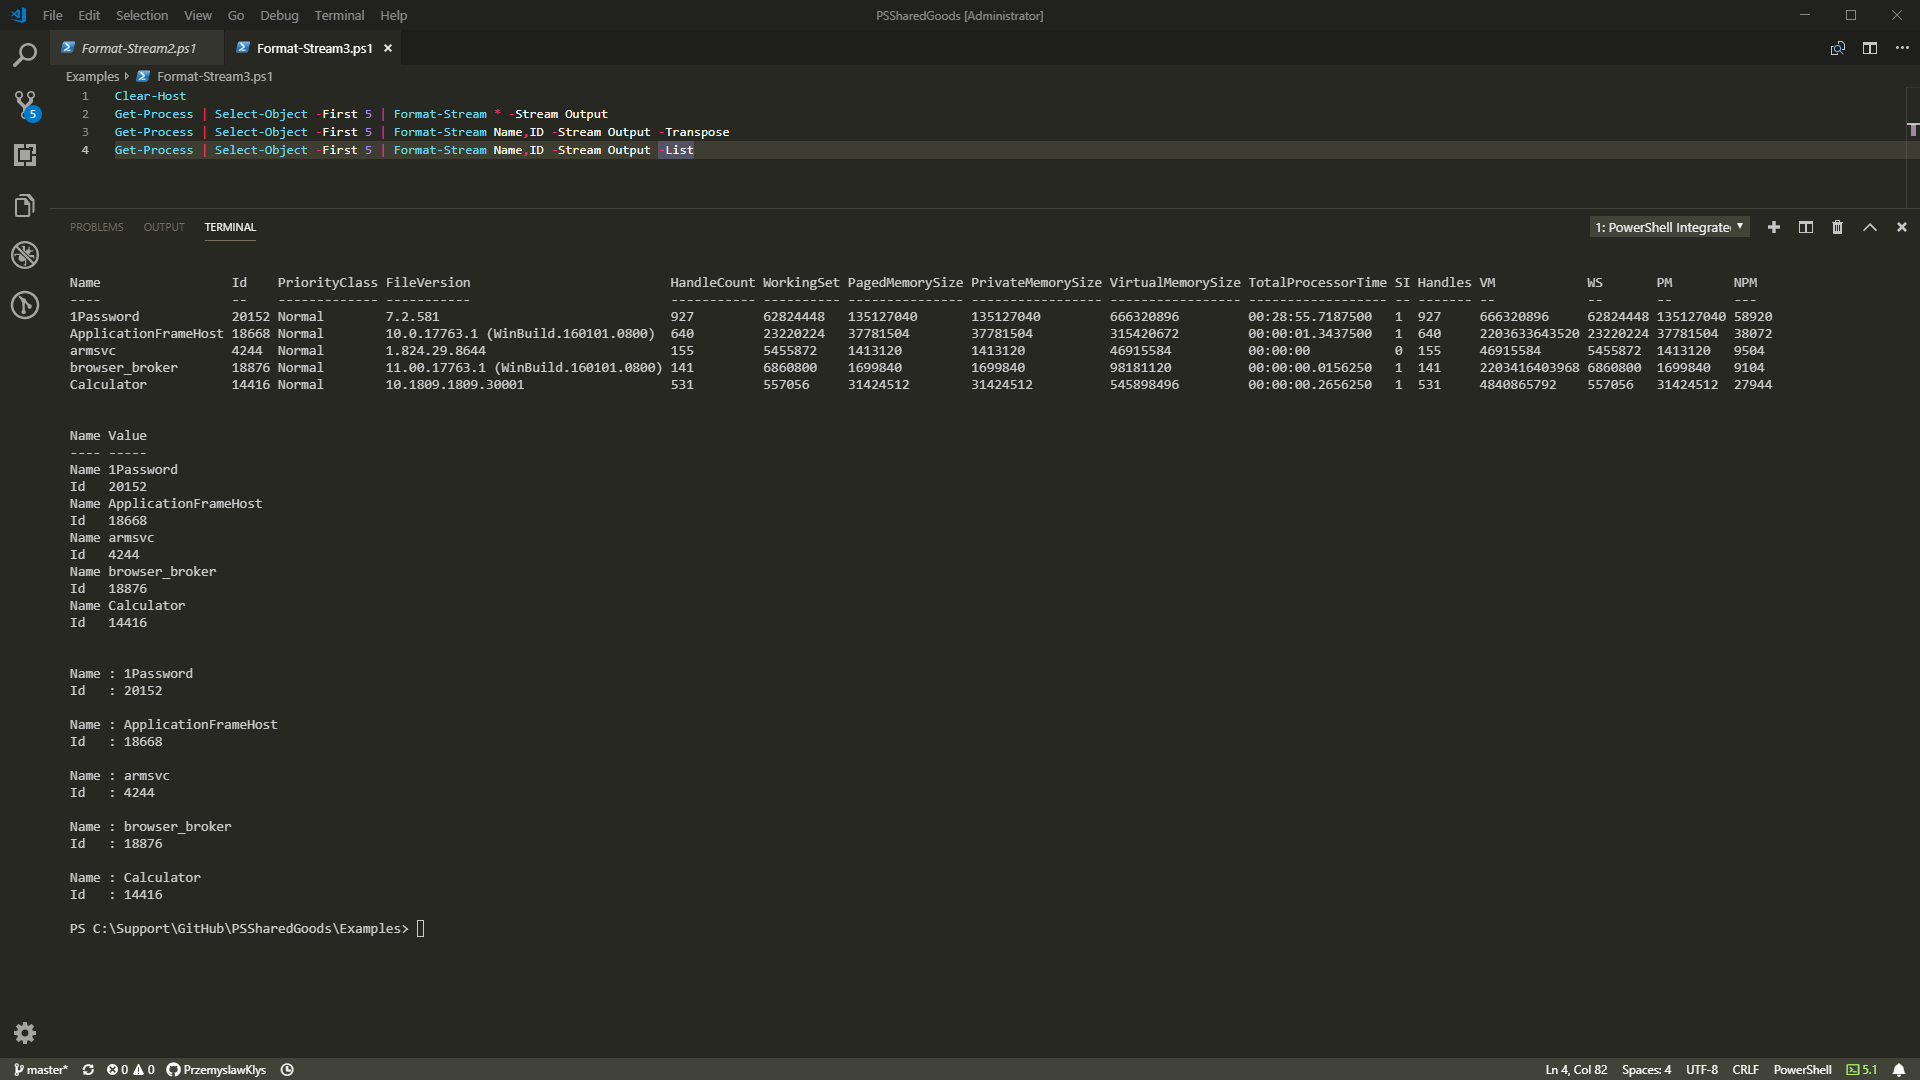Open the Search view
Screen dimensions: 1920x1080
coord(24,55)
